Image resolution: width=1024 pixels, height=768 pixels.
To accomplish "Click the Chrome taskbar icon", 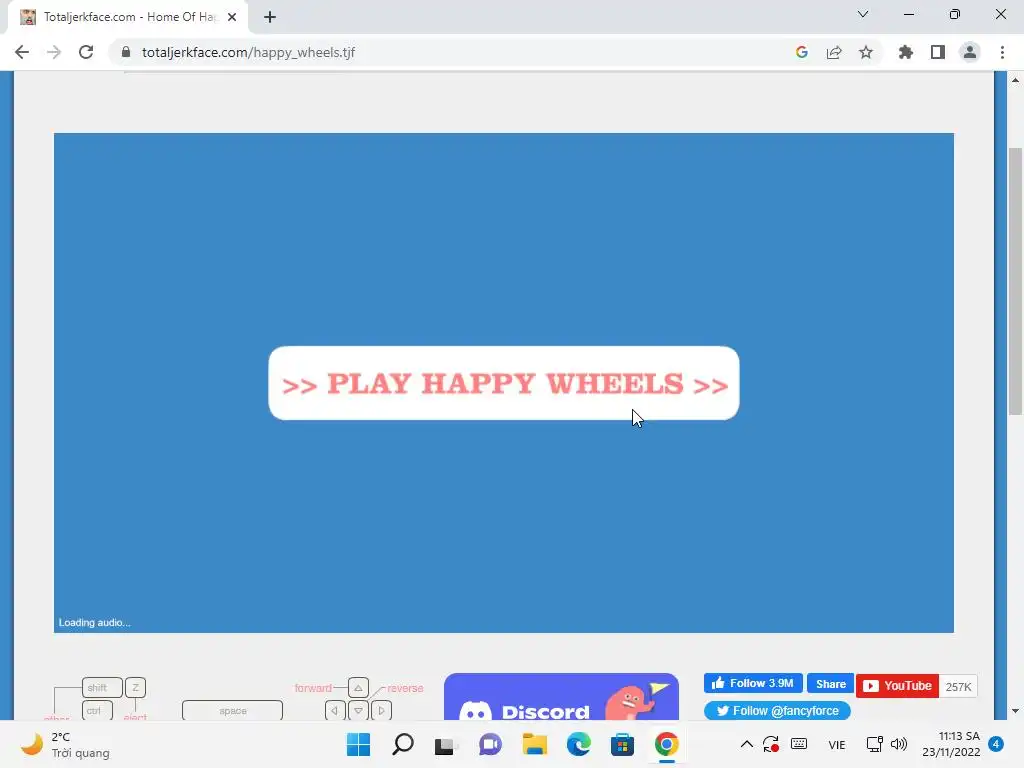I will [666, 744].
